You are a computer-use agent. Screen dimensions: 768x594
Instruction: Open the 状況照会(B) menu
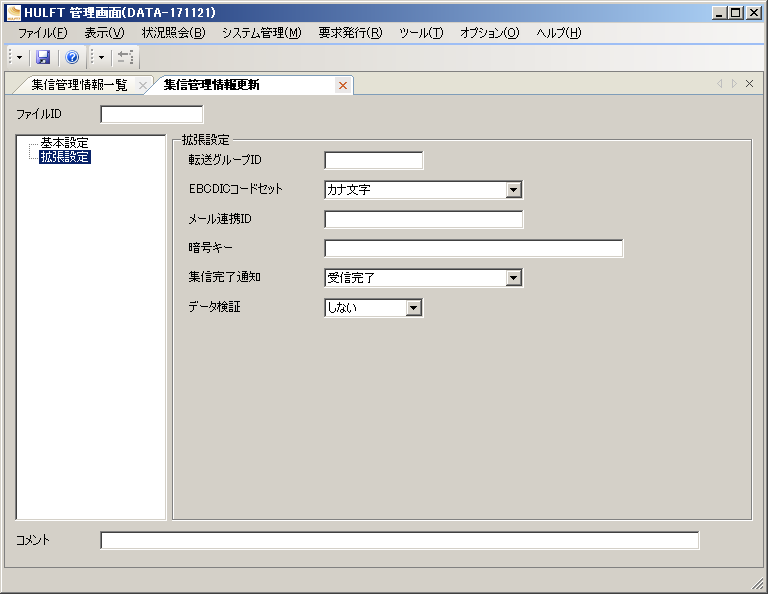coord(173,33)
